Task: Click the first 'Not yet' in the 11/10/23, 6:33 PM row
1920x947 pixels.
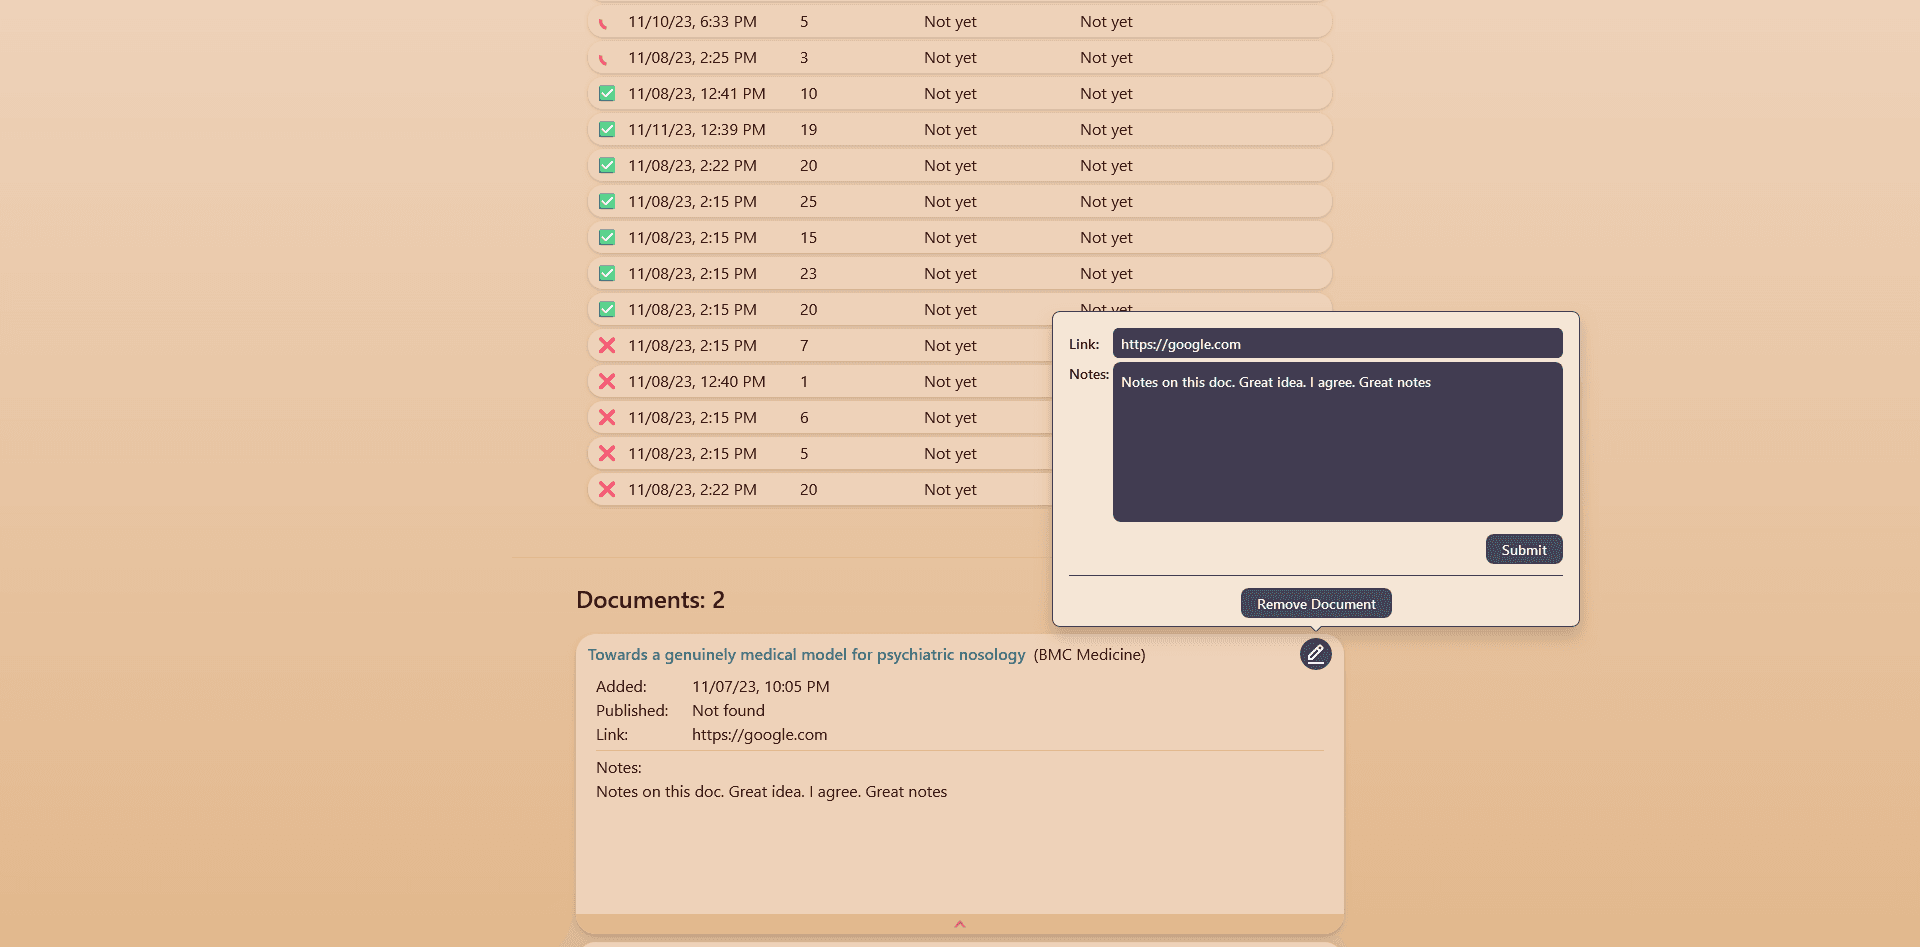Action: (950, 22)
